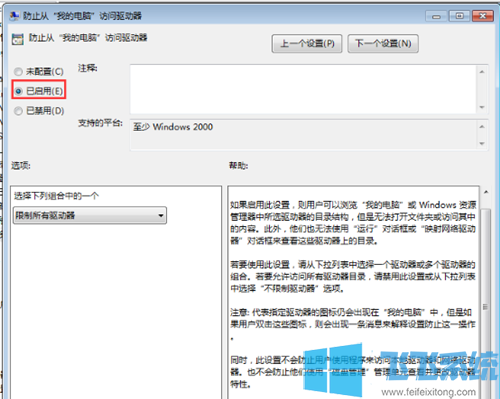Click the help paragraph starting with 若要使用此设置

[353, 277]
